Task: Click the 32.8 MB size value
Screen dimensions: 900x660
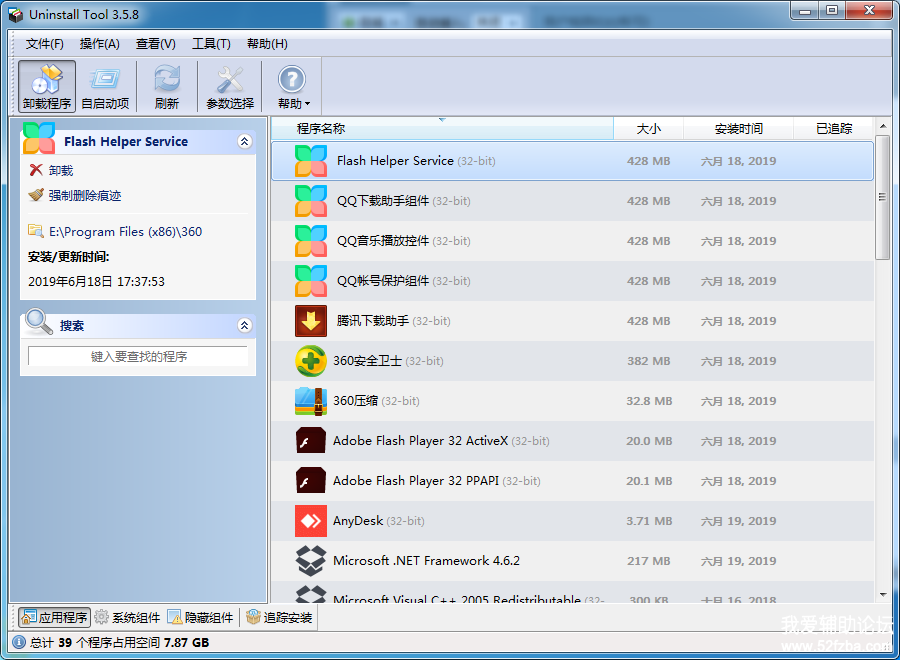Action: [649, 401]
